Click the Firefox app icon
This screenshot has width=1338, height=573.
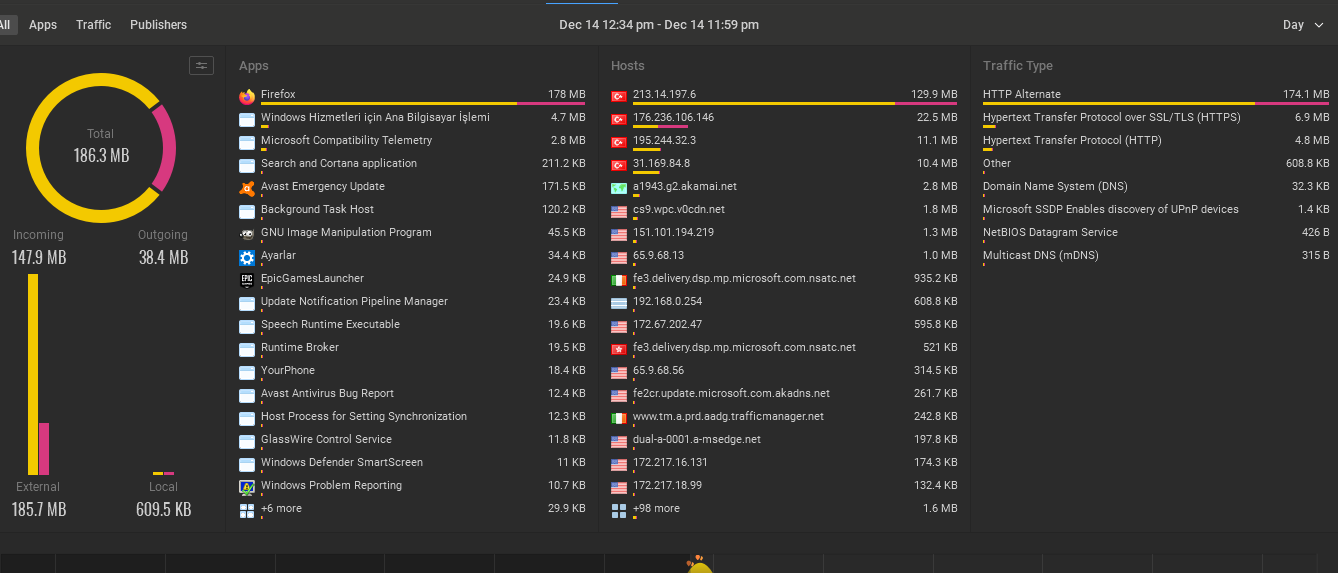(x=247, y=96)
